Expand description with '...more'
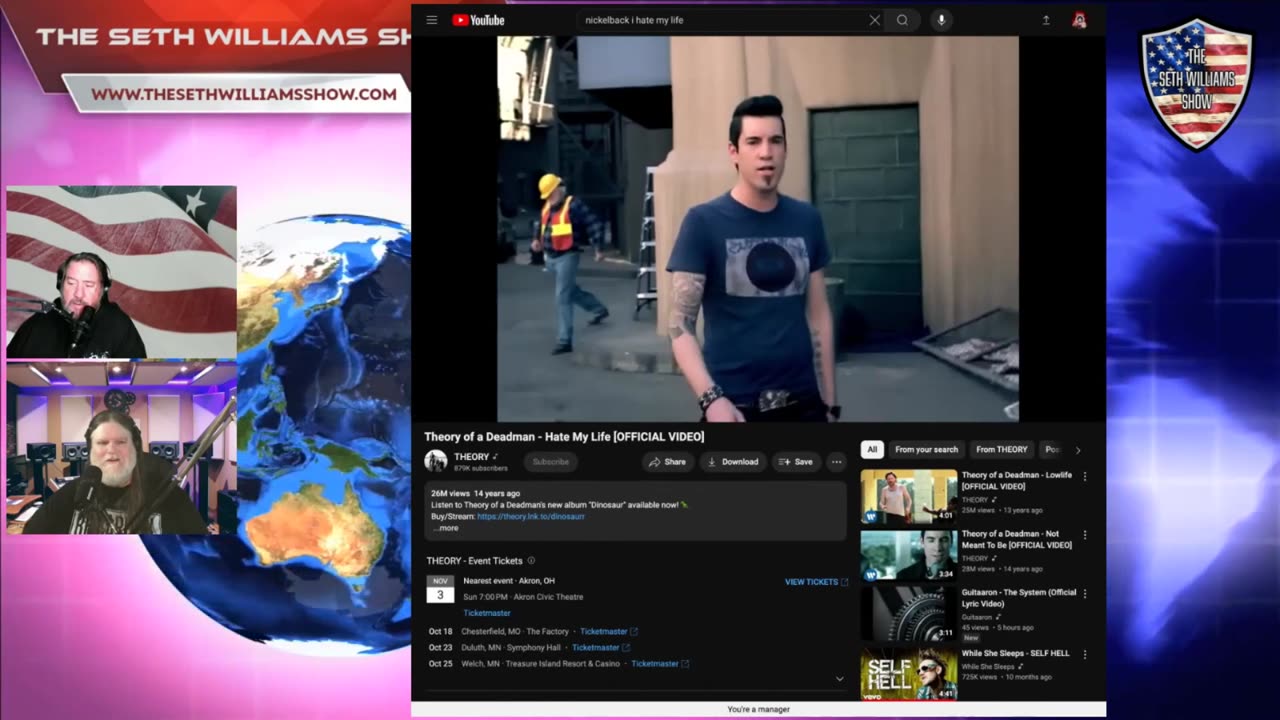Image resolution: width=1280 pixels, height=720 pixels. [446, 528]
